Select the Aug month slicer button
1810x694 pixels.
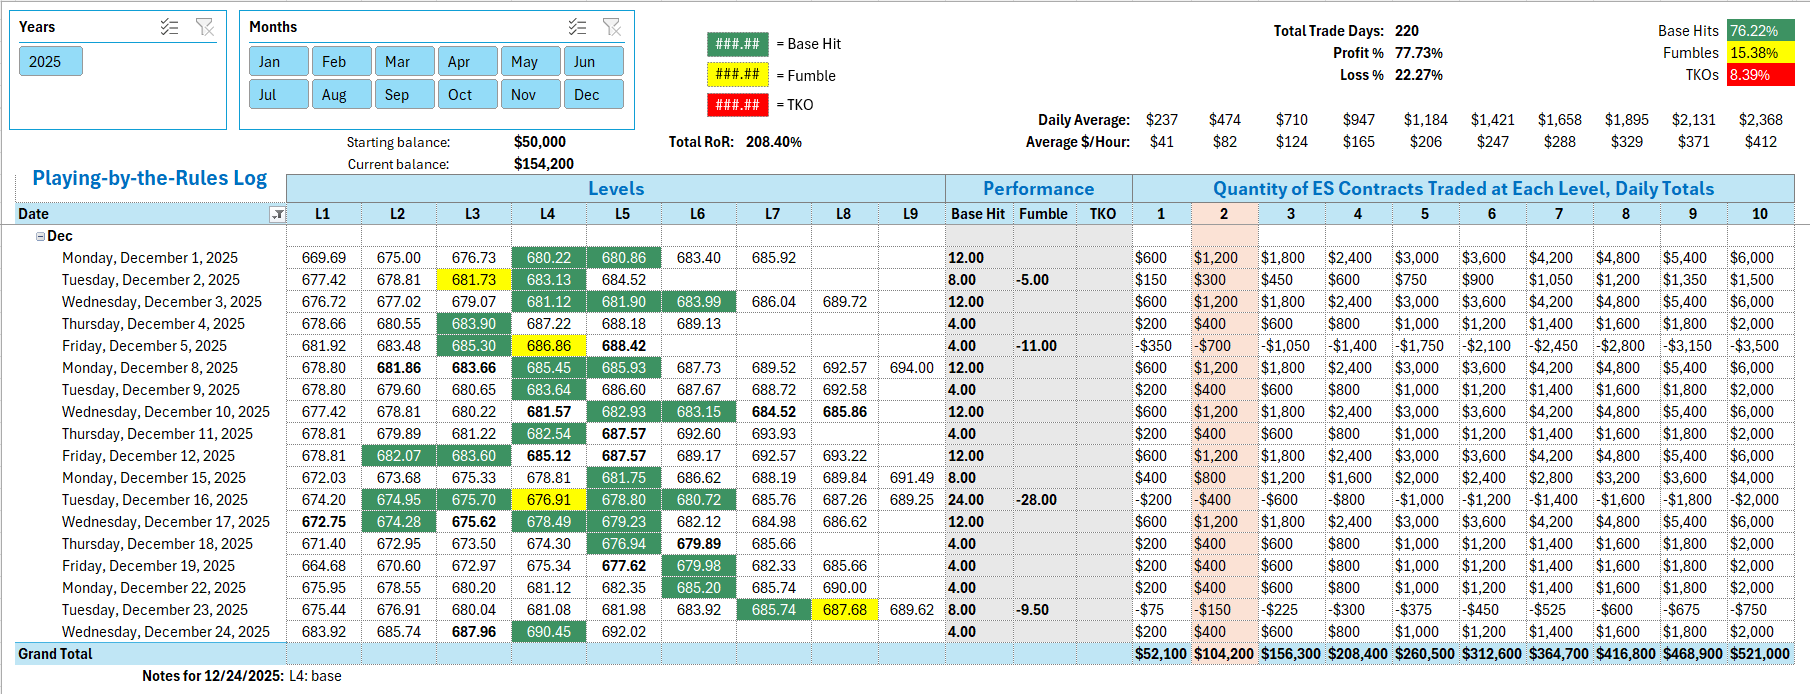tap(341, 95)
